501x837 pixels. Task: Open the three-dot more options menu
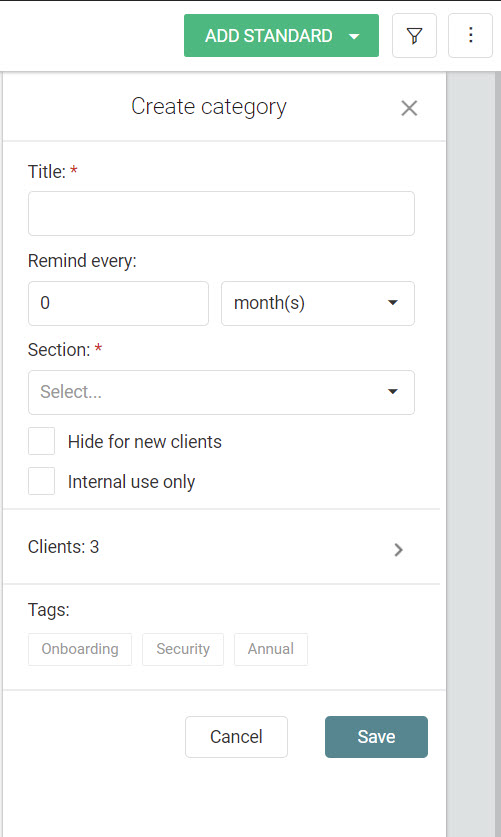click(470, 36)
